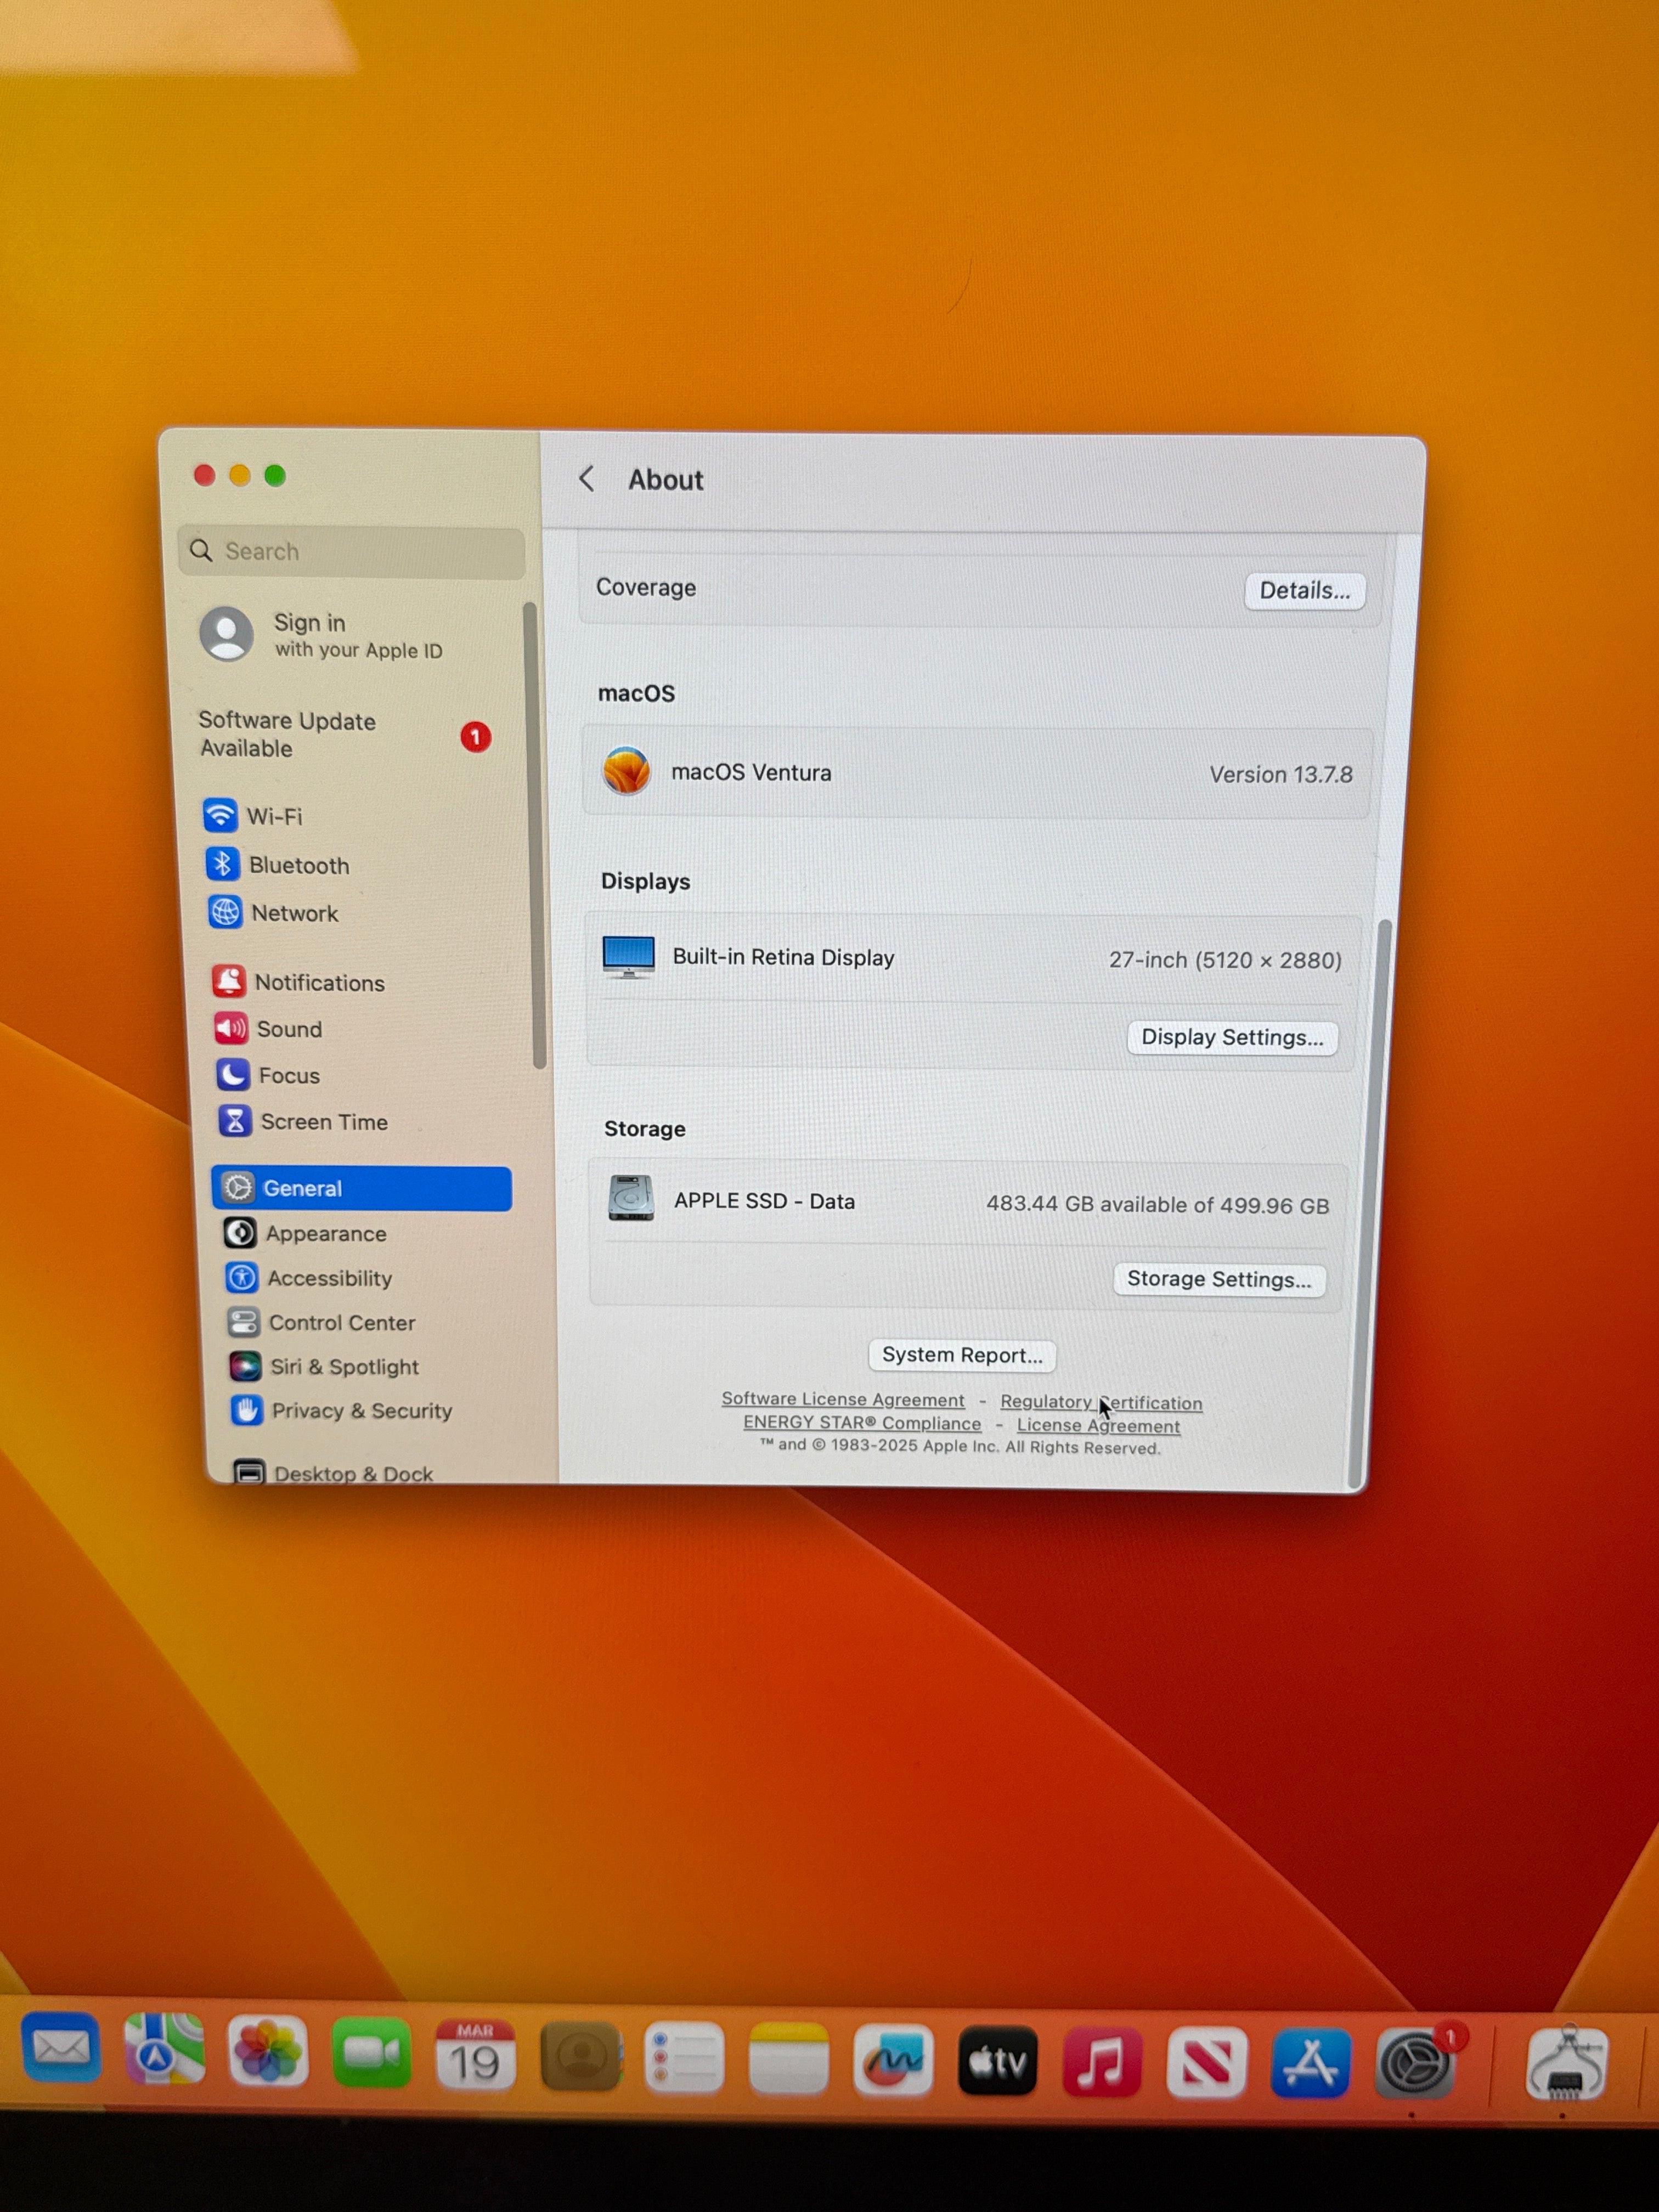
Task: Click the Built-in Retina Display label
Action: pyautogui.click(x=783, y=957)
